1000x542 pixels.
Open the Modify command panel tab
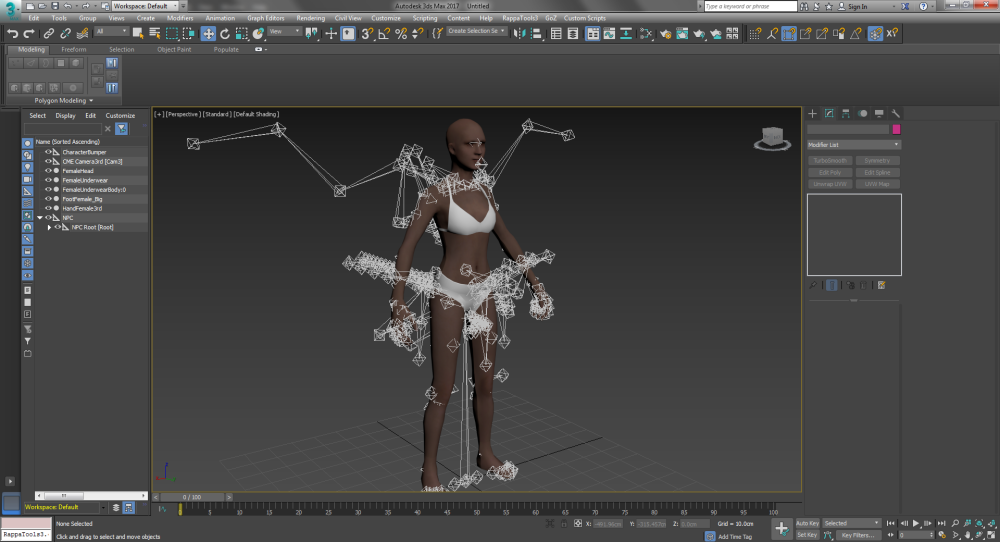click(829, 114)
